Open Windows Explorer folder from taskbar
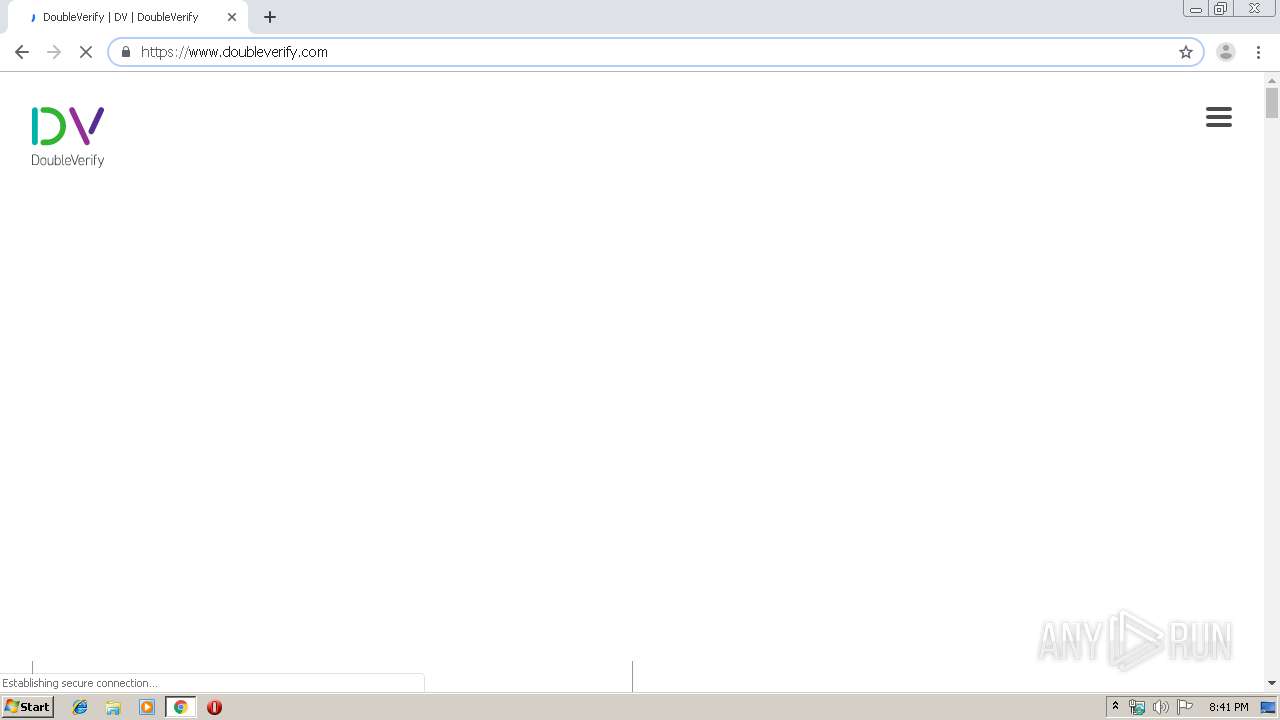Screen dimensions: 1280x720 pos(113,707)
